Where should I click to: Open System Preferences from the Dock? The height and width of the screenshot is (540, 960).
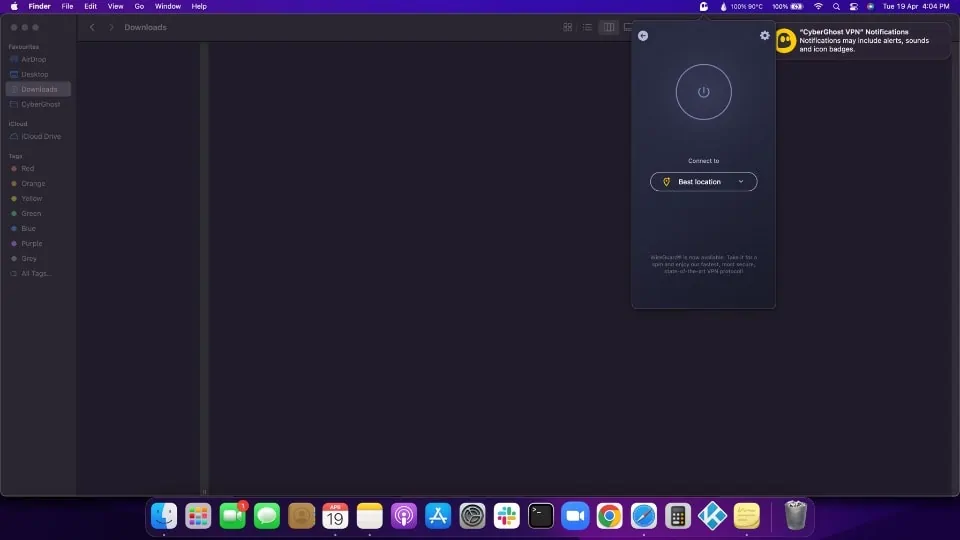click(x=473, y=516)
